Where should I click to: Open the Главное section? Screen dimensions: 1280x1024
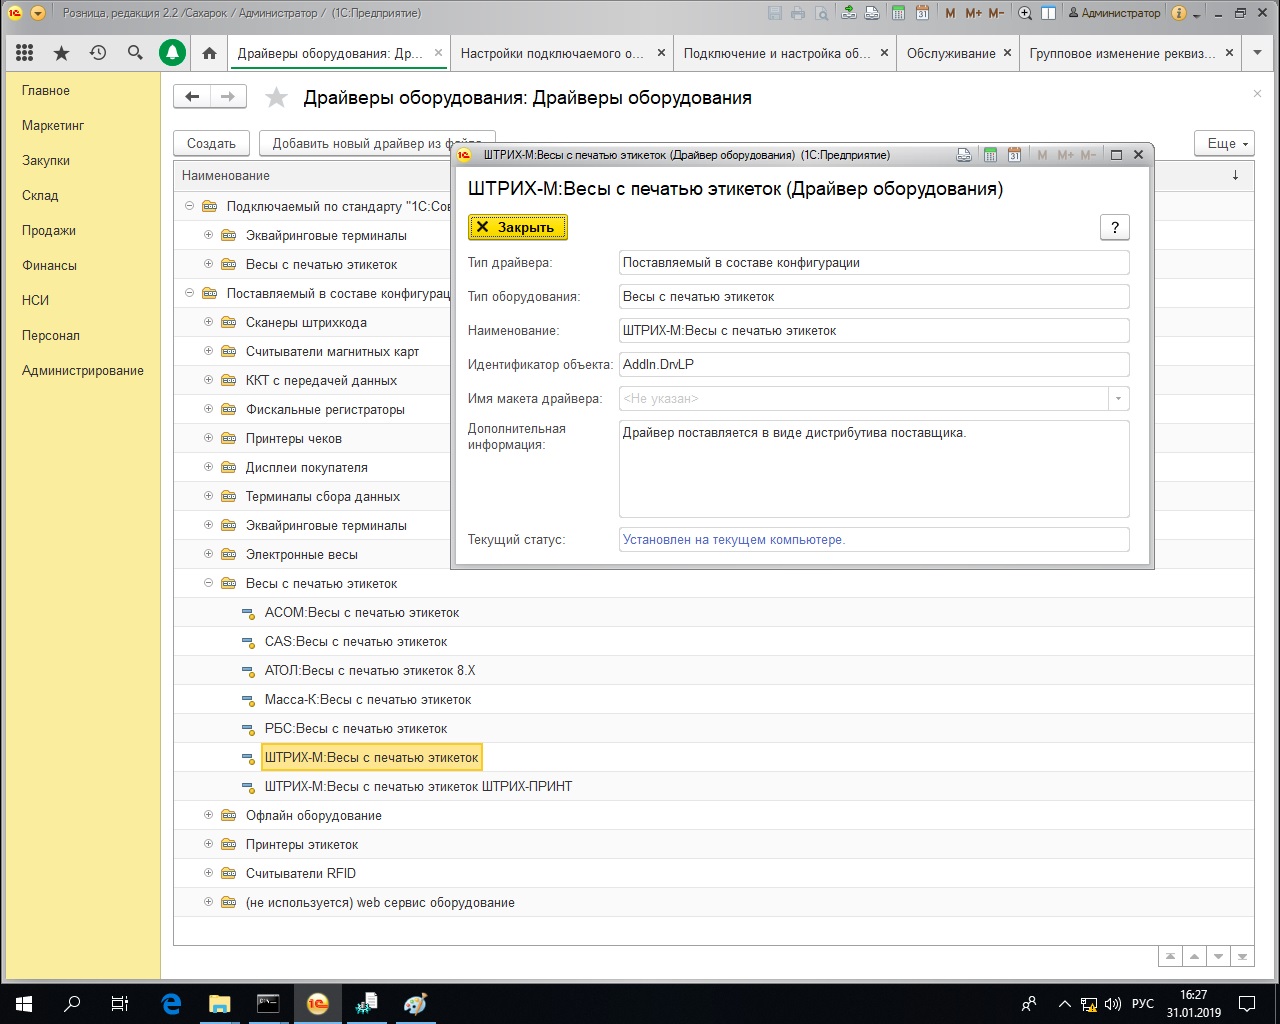click(46, 91)
